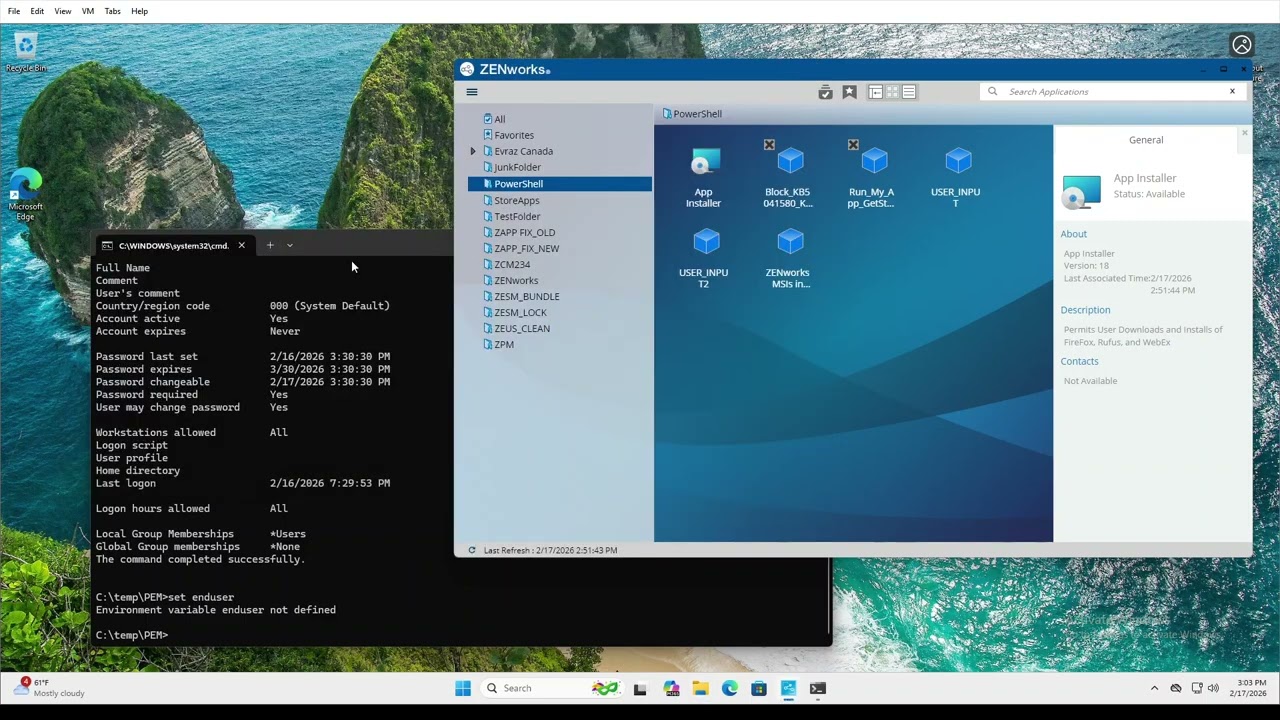Open the terminal tab dropdown arrow

pyautogui.click(x=290, y=245)
